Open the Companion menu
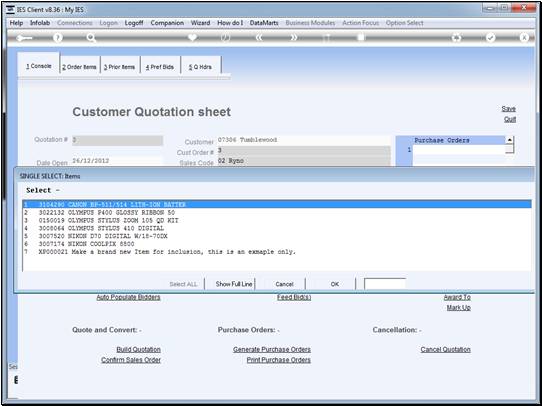Viewport: 542px width, 406px height. [167, 23]
